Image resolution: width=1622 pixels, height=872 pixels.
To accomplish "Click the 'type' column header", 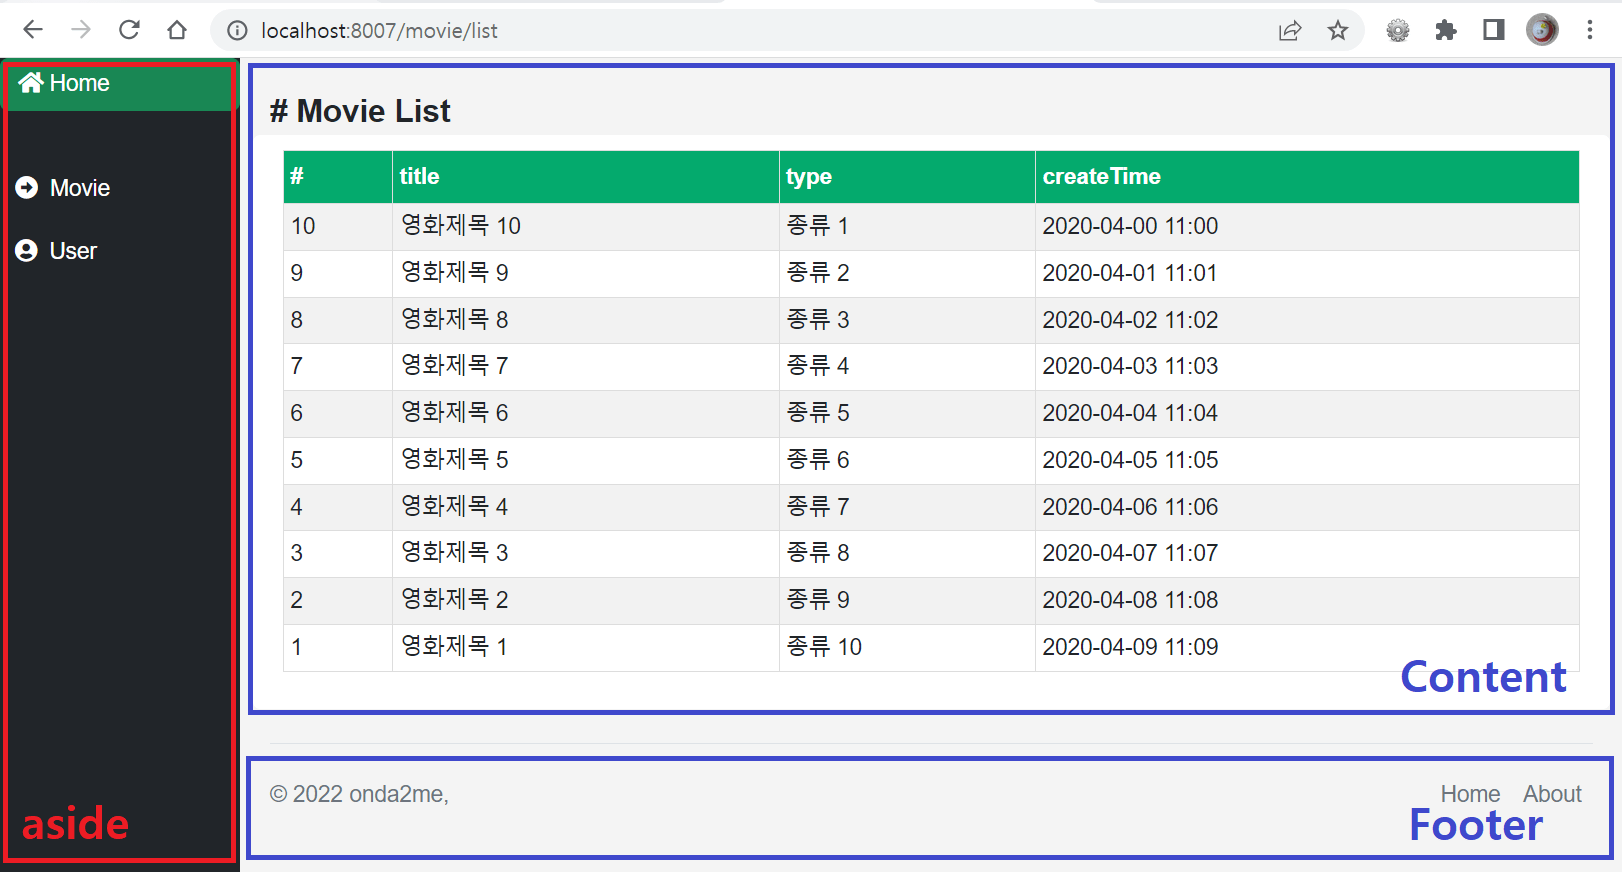I will pos(907,177).
